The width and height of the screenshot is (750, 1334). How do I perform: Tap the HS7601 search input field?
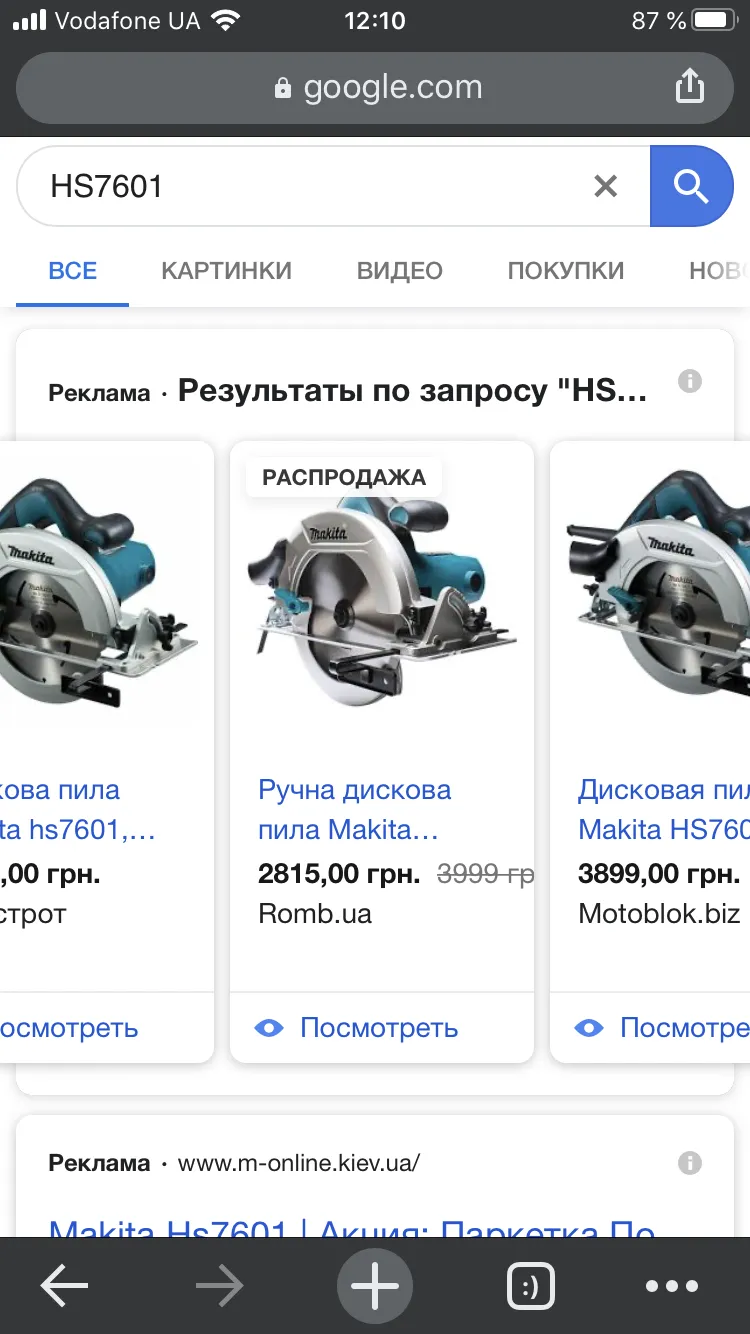[310, 186]
